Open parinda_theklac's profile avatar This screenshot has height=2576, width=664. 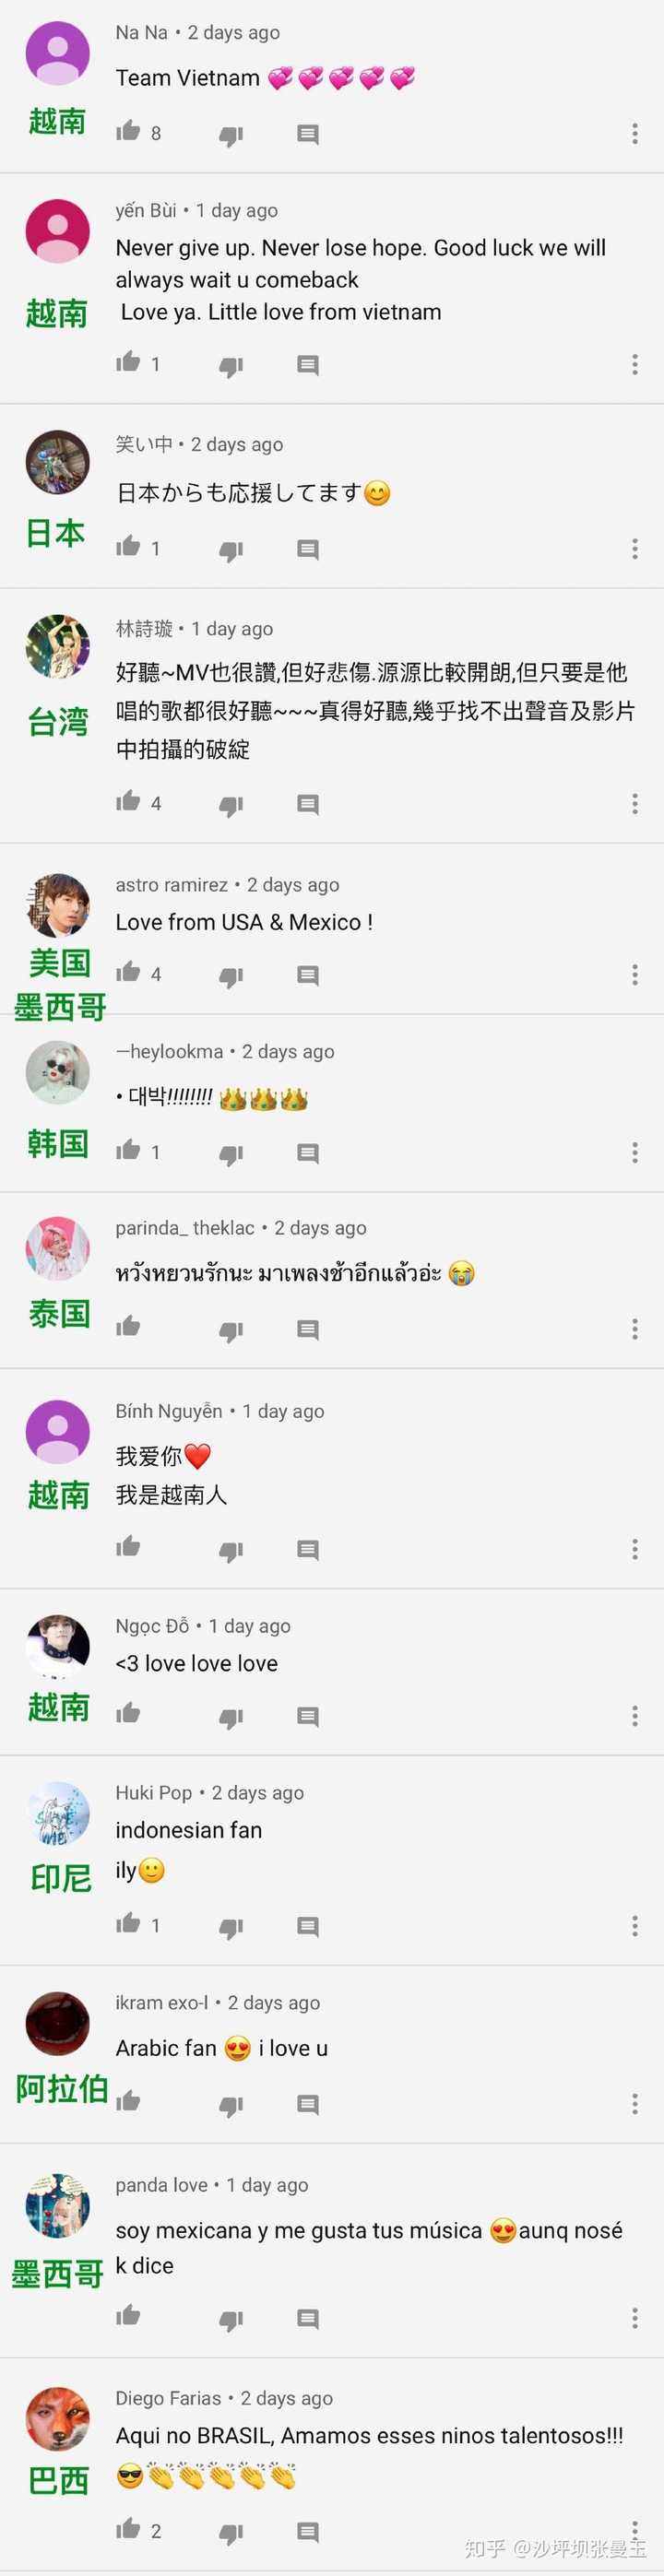(x=58, y=1248)
